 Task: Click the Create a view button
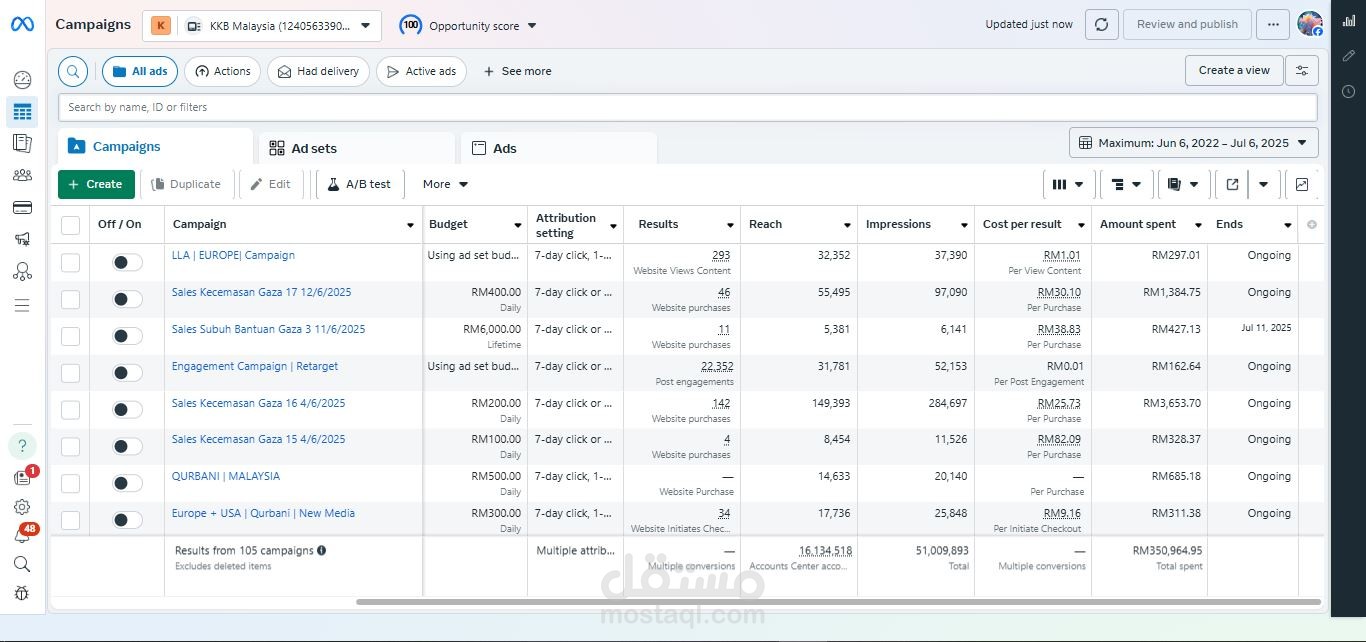[1234, 70]
